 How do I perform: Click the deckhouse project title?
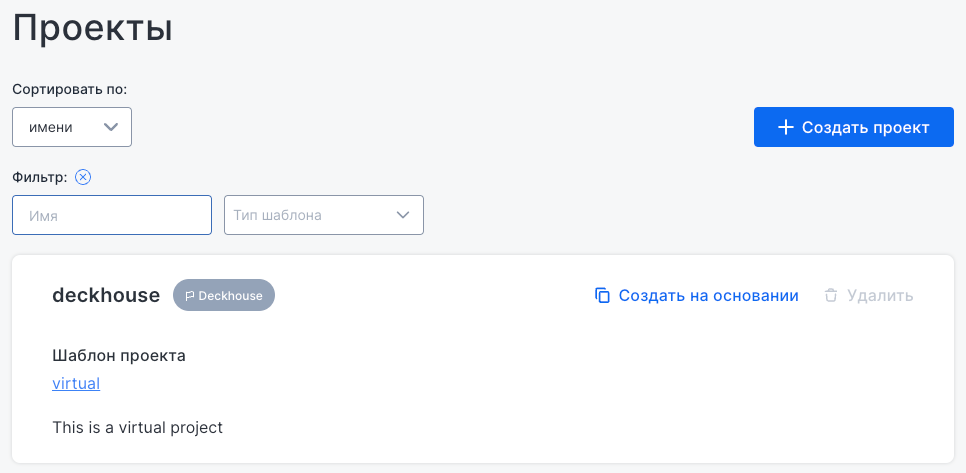106,295
